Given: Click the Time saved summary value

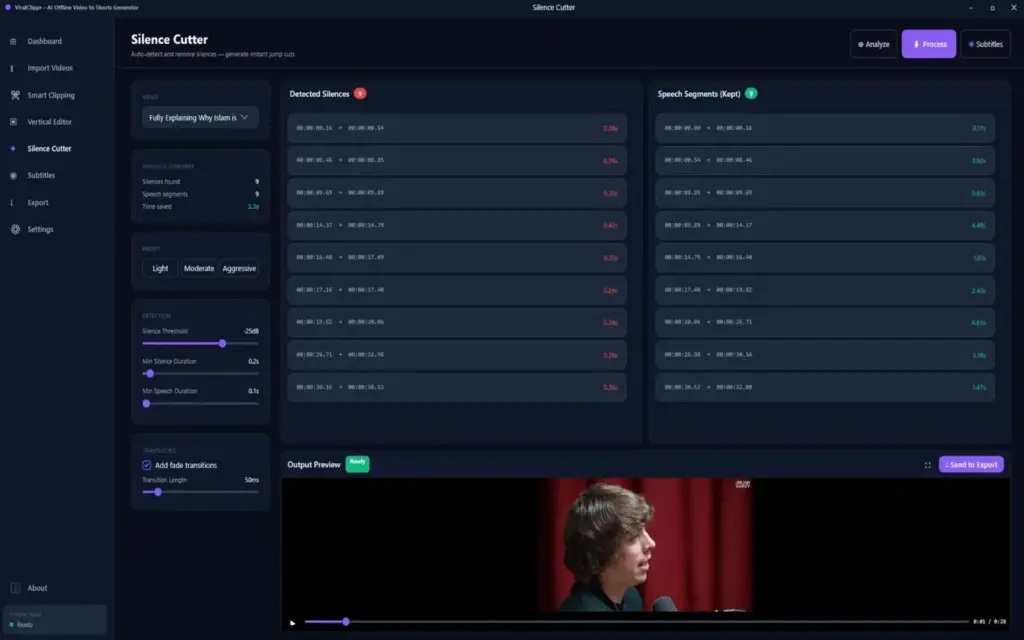Looking at the screenshot, I should coord(253,206).
